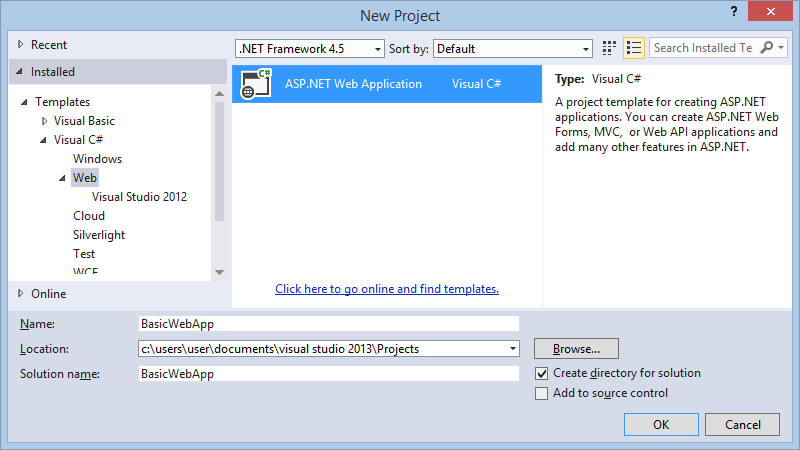
Task: Expand the Location path dropdown
Action: pos(512,349)
